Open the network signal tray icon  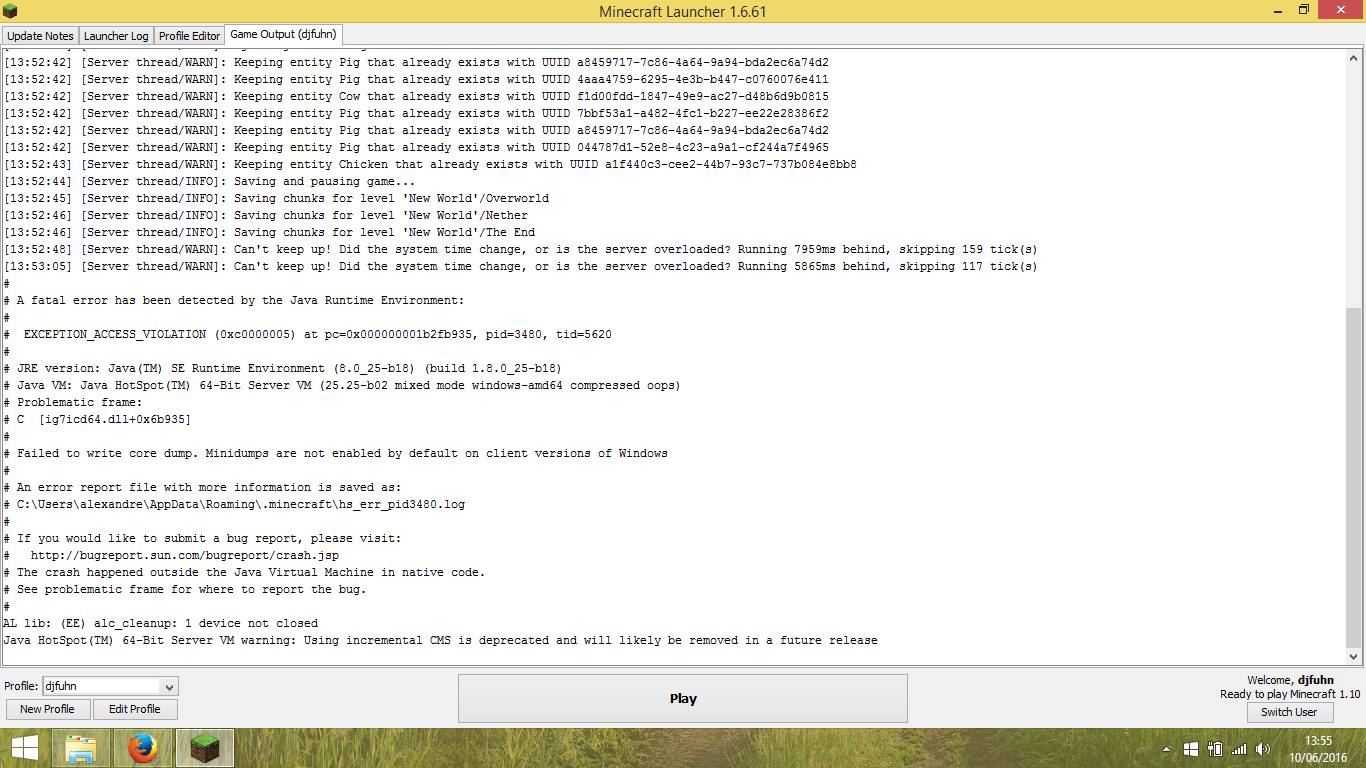tap(1239, 749)
